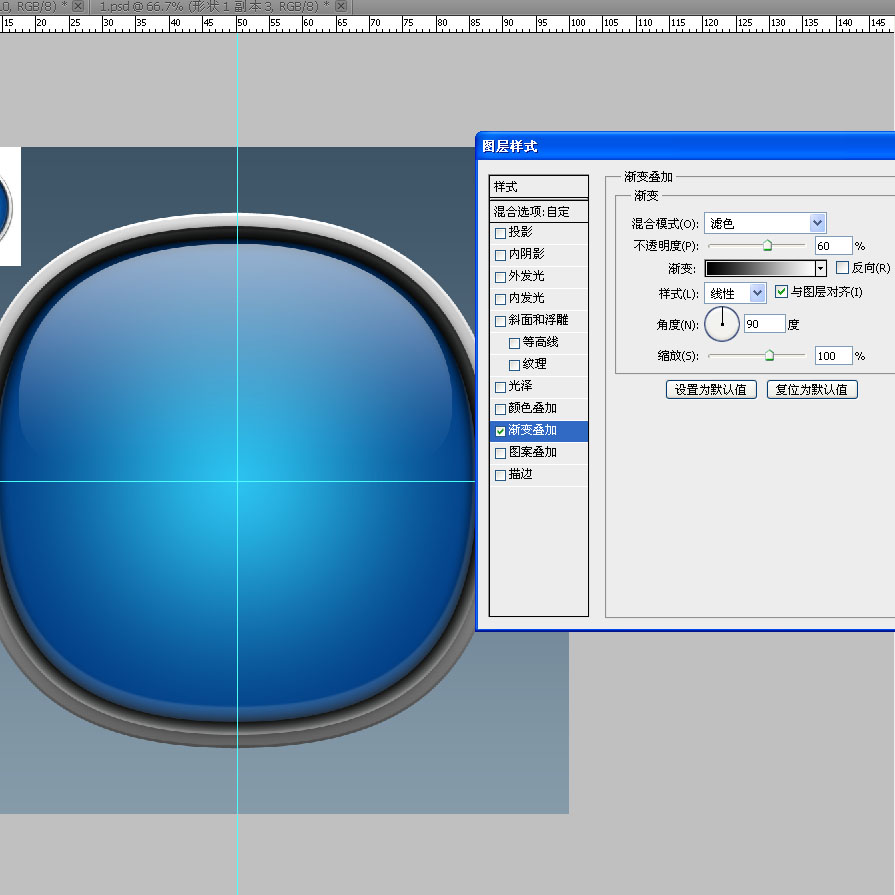Enable the 描边 stroke checkbox
The width and height of the screenshot is (895, 895).
point(501,475)
